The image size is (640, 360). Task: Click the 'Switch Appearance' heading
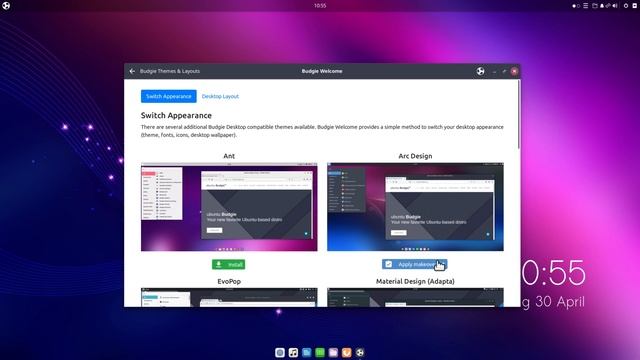coord(176,116)
